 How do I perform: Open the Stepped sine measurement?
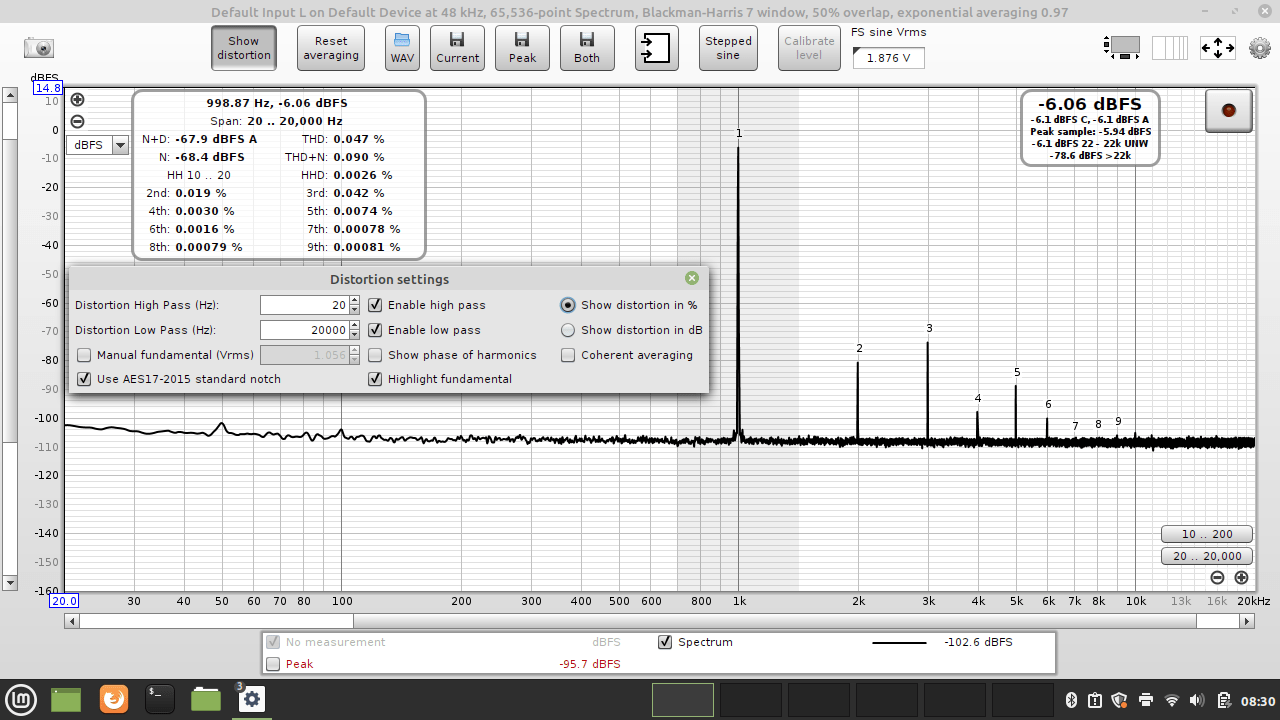point(728,48)
